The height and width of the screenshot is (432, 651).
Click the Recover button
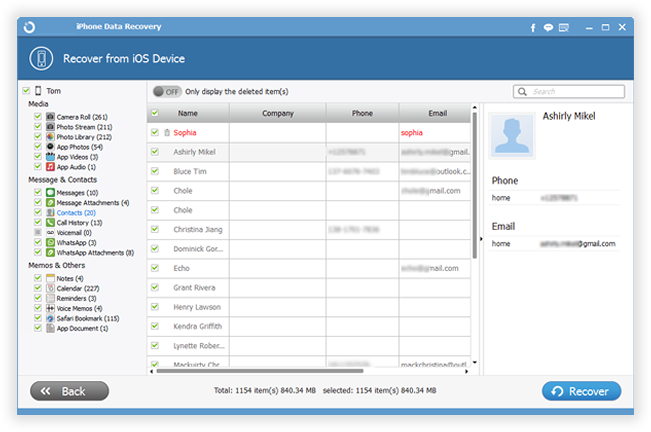[581, 391]
